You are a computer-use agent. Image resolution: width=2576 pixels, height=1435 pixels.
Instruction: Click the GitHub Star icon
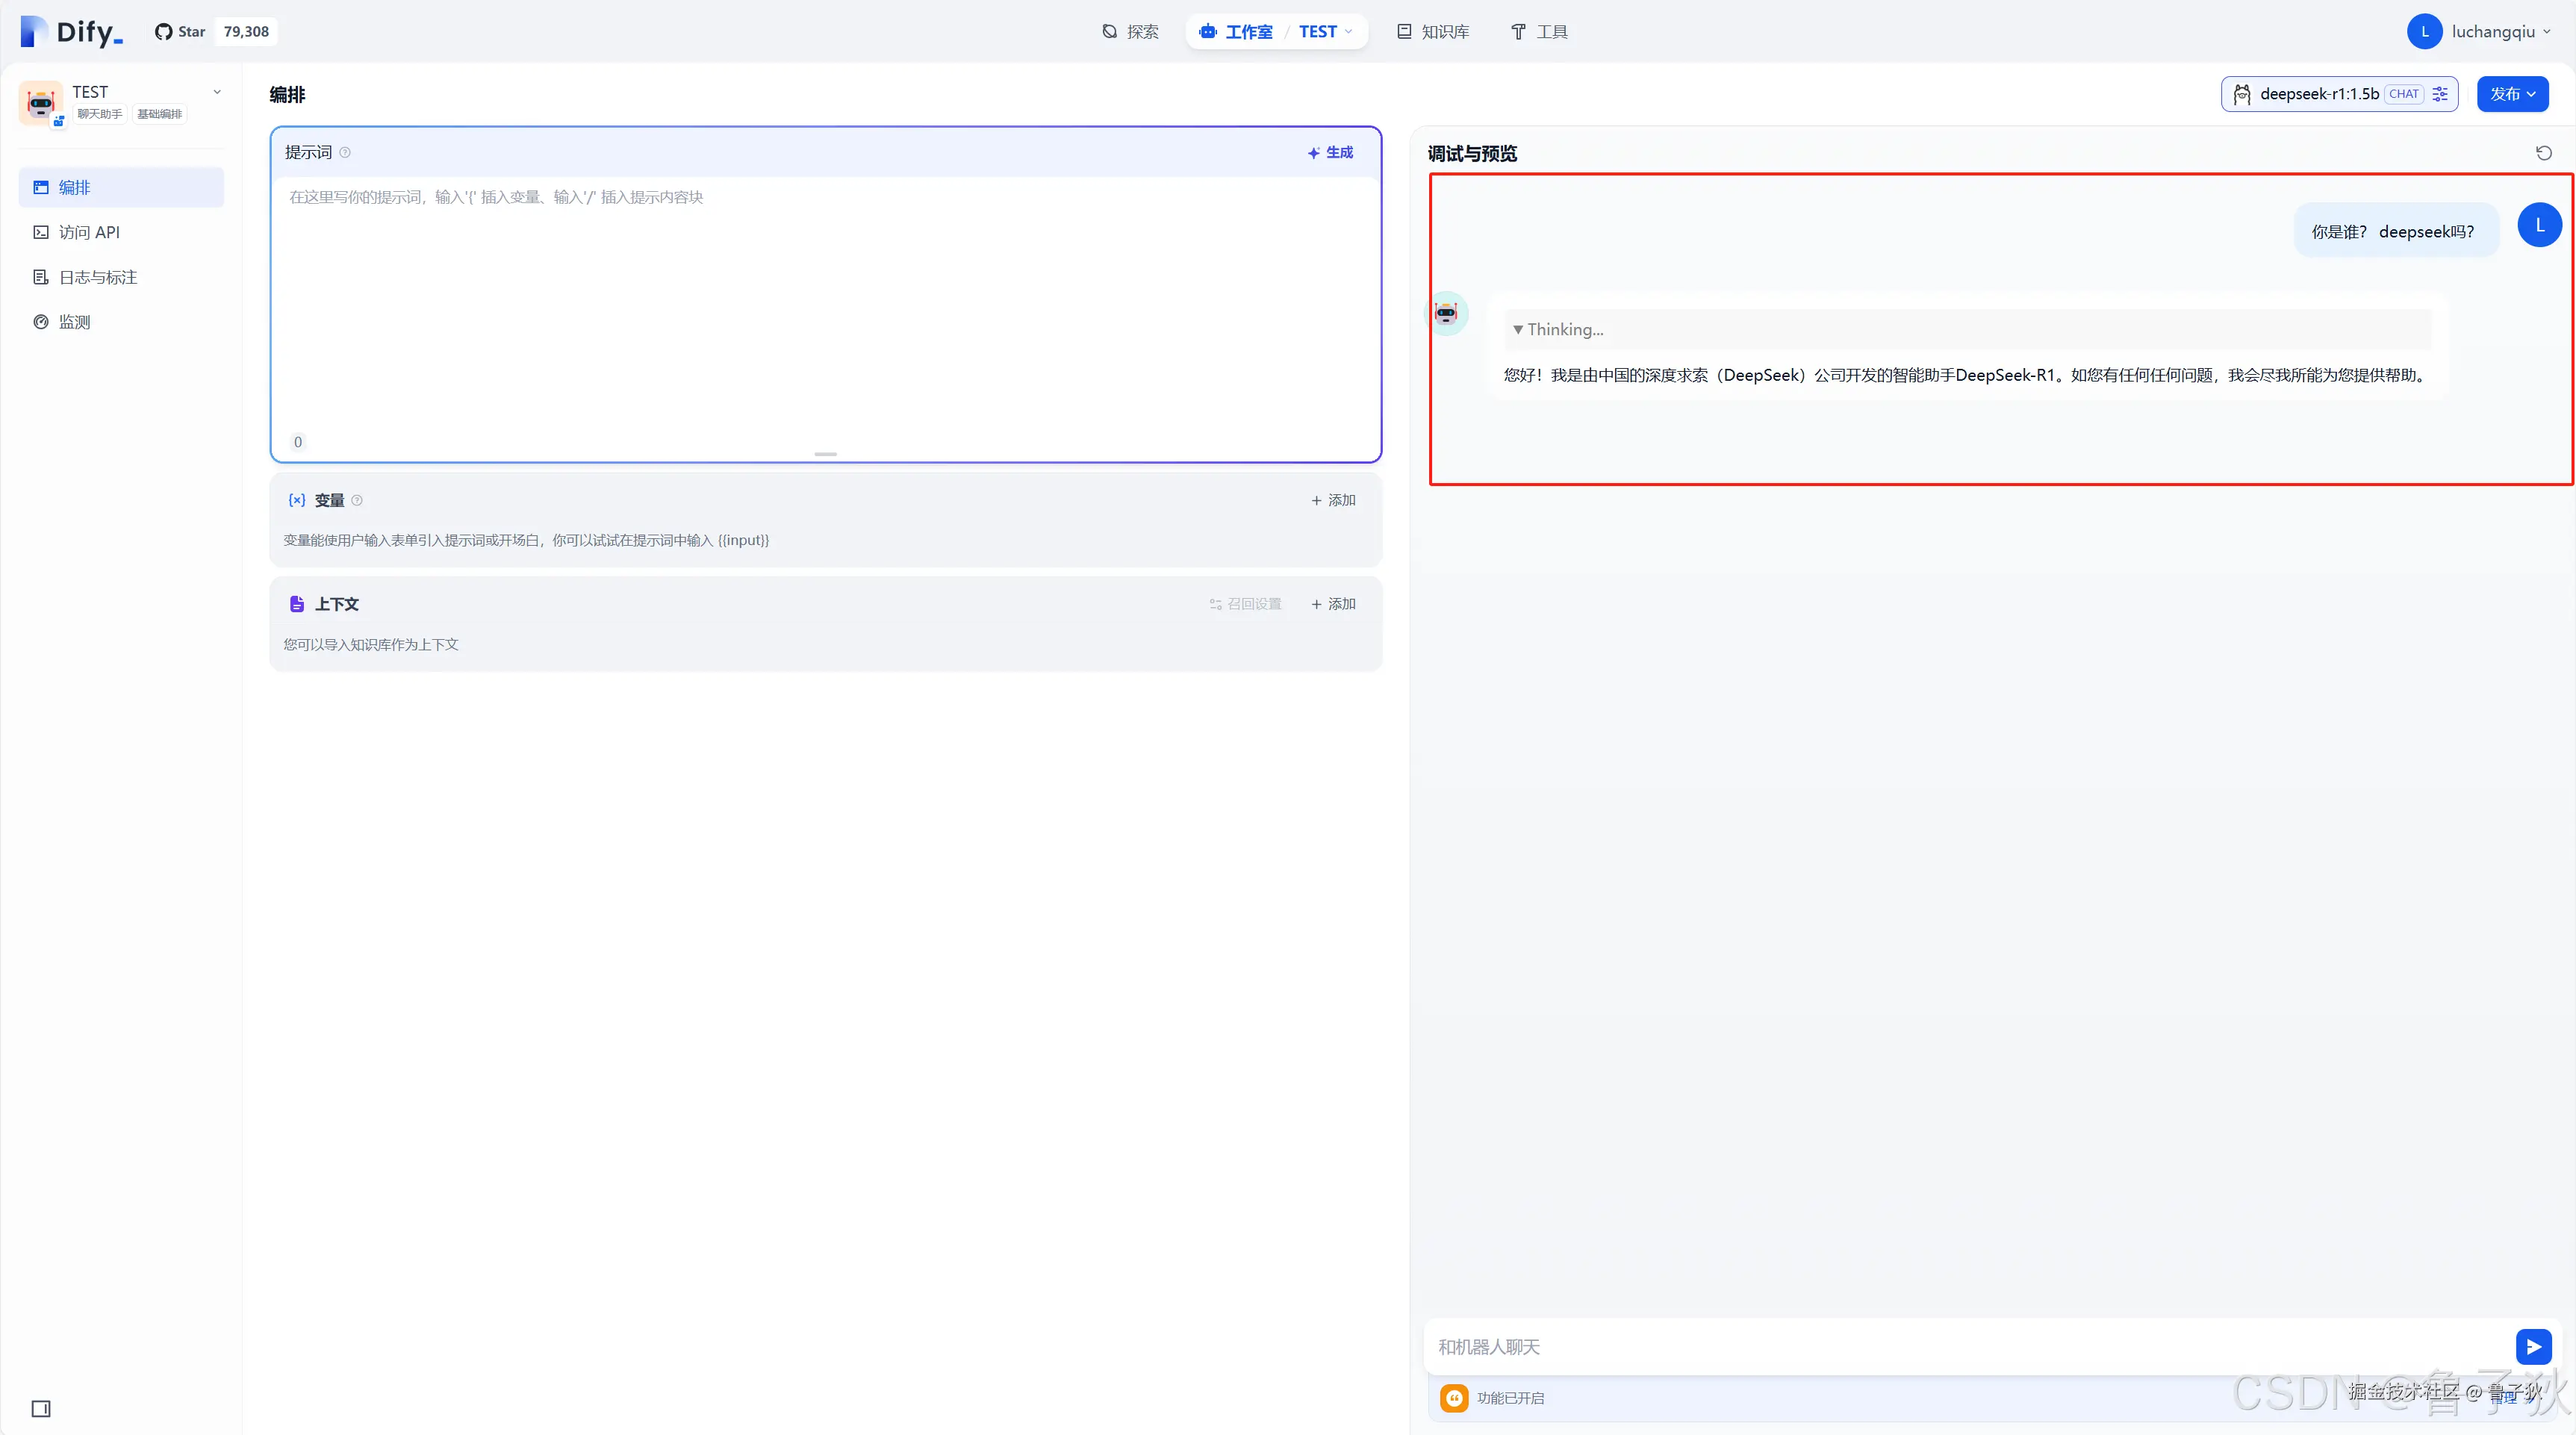click(x=164, y=32)
